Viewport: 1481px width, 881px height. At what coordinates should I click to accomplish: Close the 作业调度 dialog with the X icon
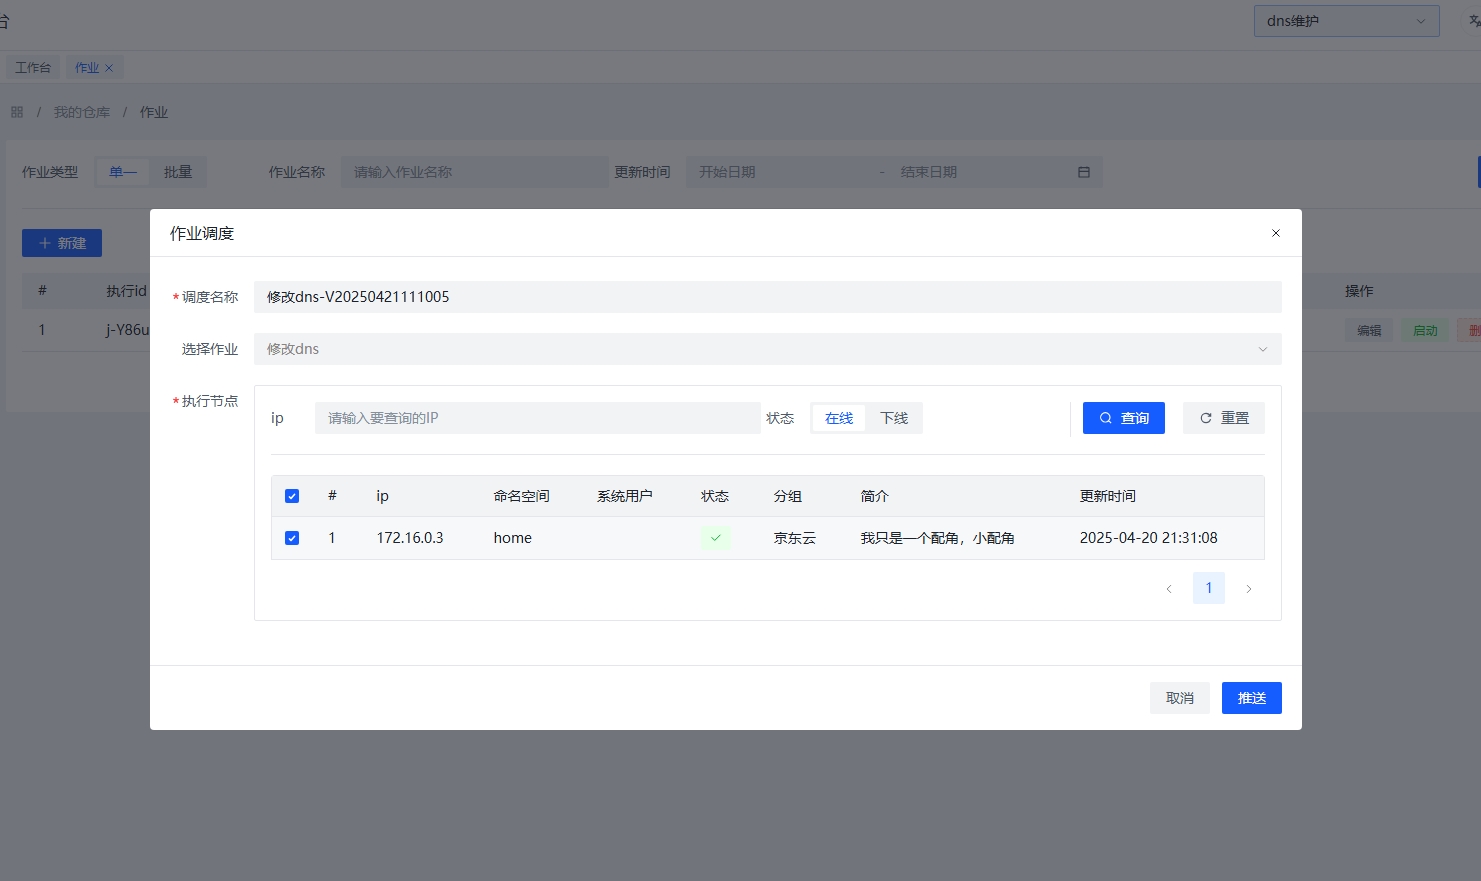(1275, 233)
